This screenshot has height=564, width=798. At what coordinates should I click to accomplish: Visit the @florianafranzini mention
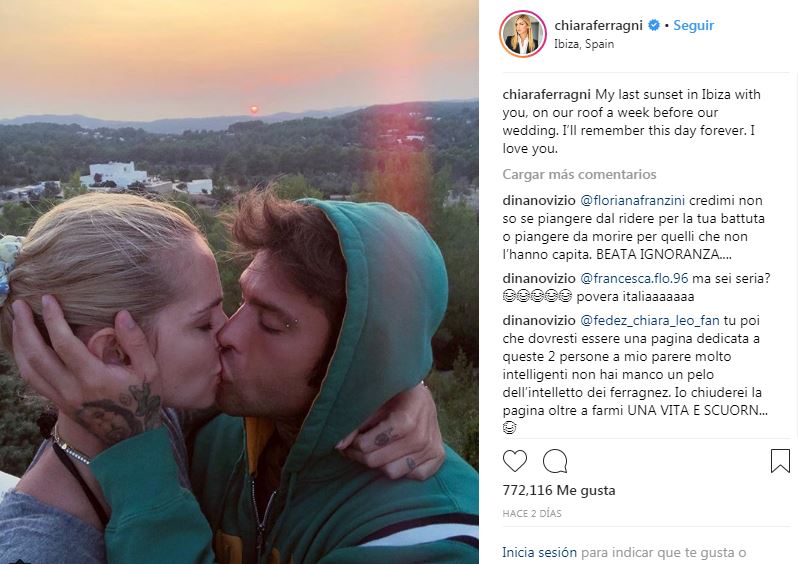(633, 201)
